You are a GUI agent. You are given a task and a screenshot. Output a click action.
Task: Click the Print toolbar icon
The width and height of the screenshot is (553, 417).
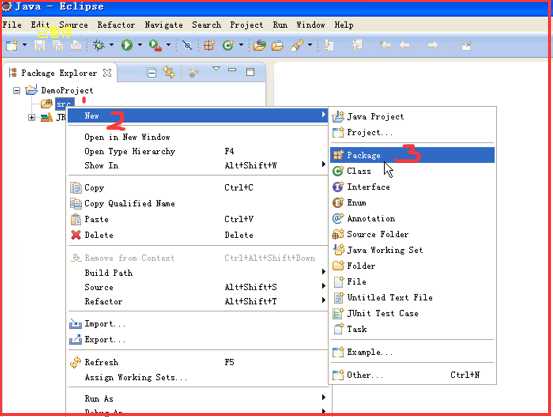[x=75, y=45]
